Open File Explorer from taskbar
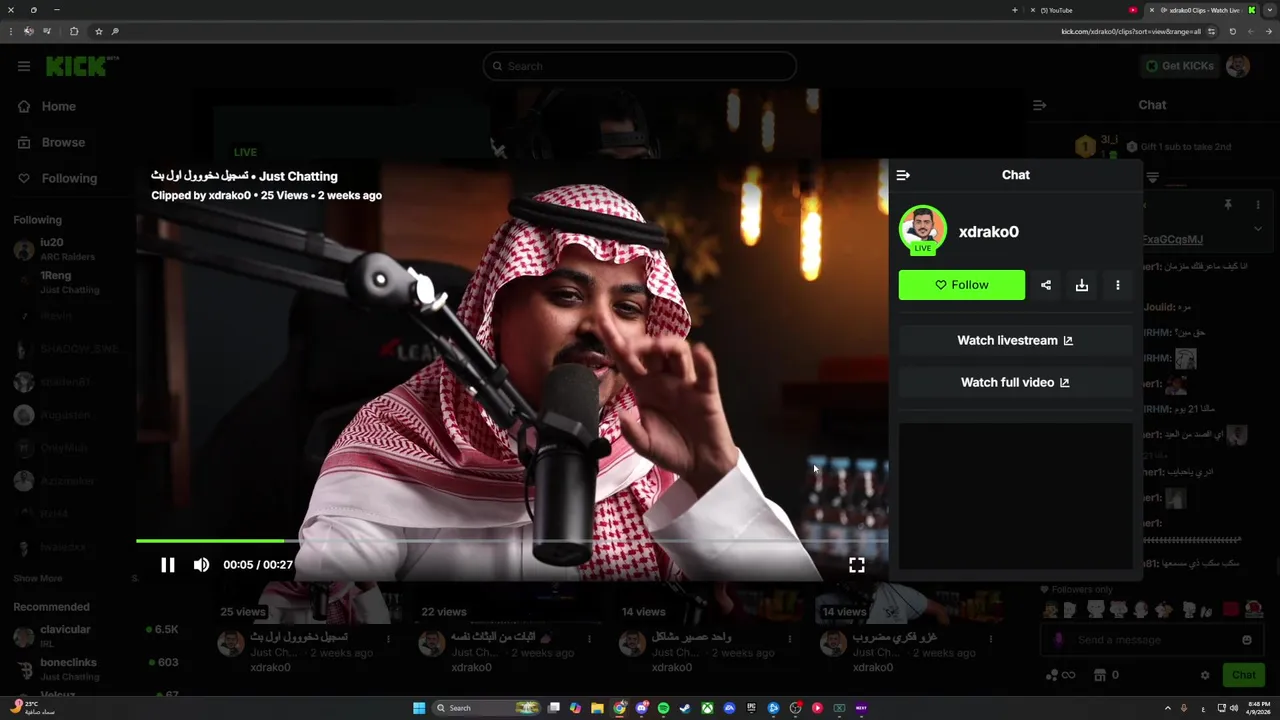This screenshot has width=1280, height=720. tap(597, 708)
